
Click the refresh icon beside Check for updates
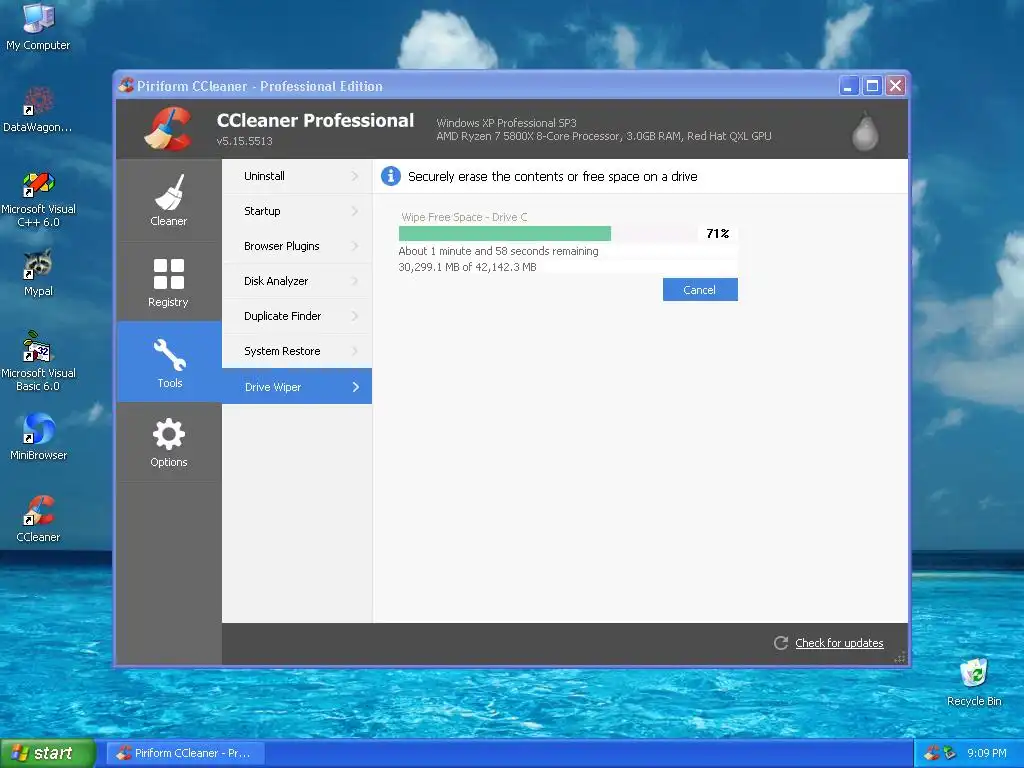(x=780, y=643)
